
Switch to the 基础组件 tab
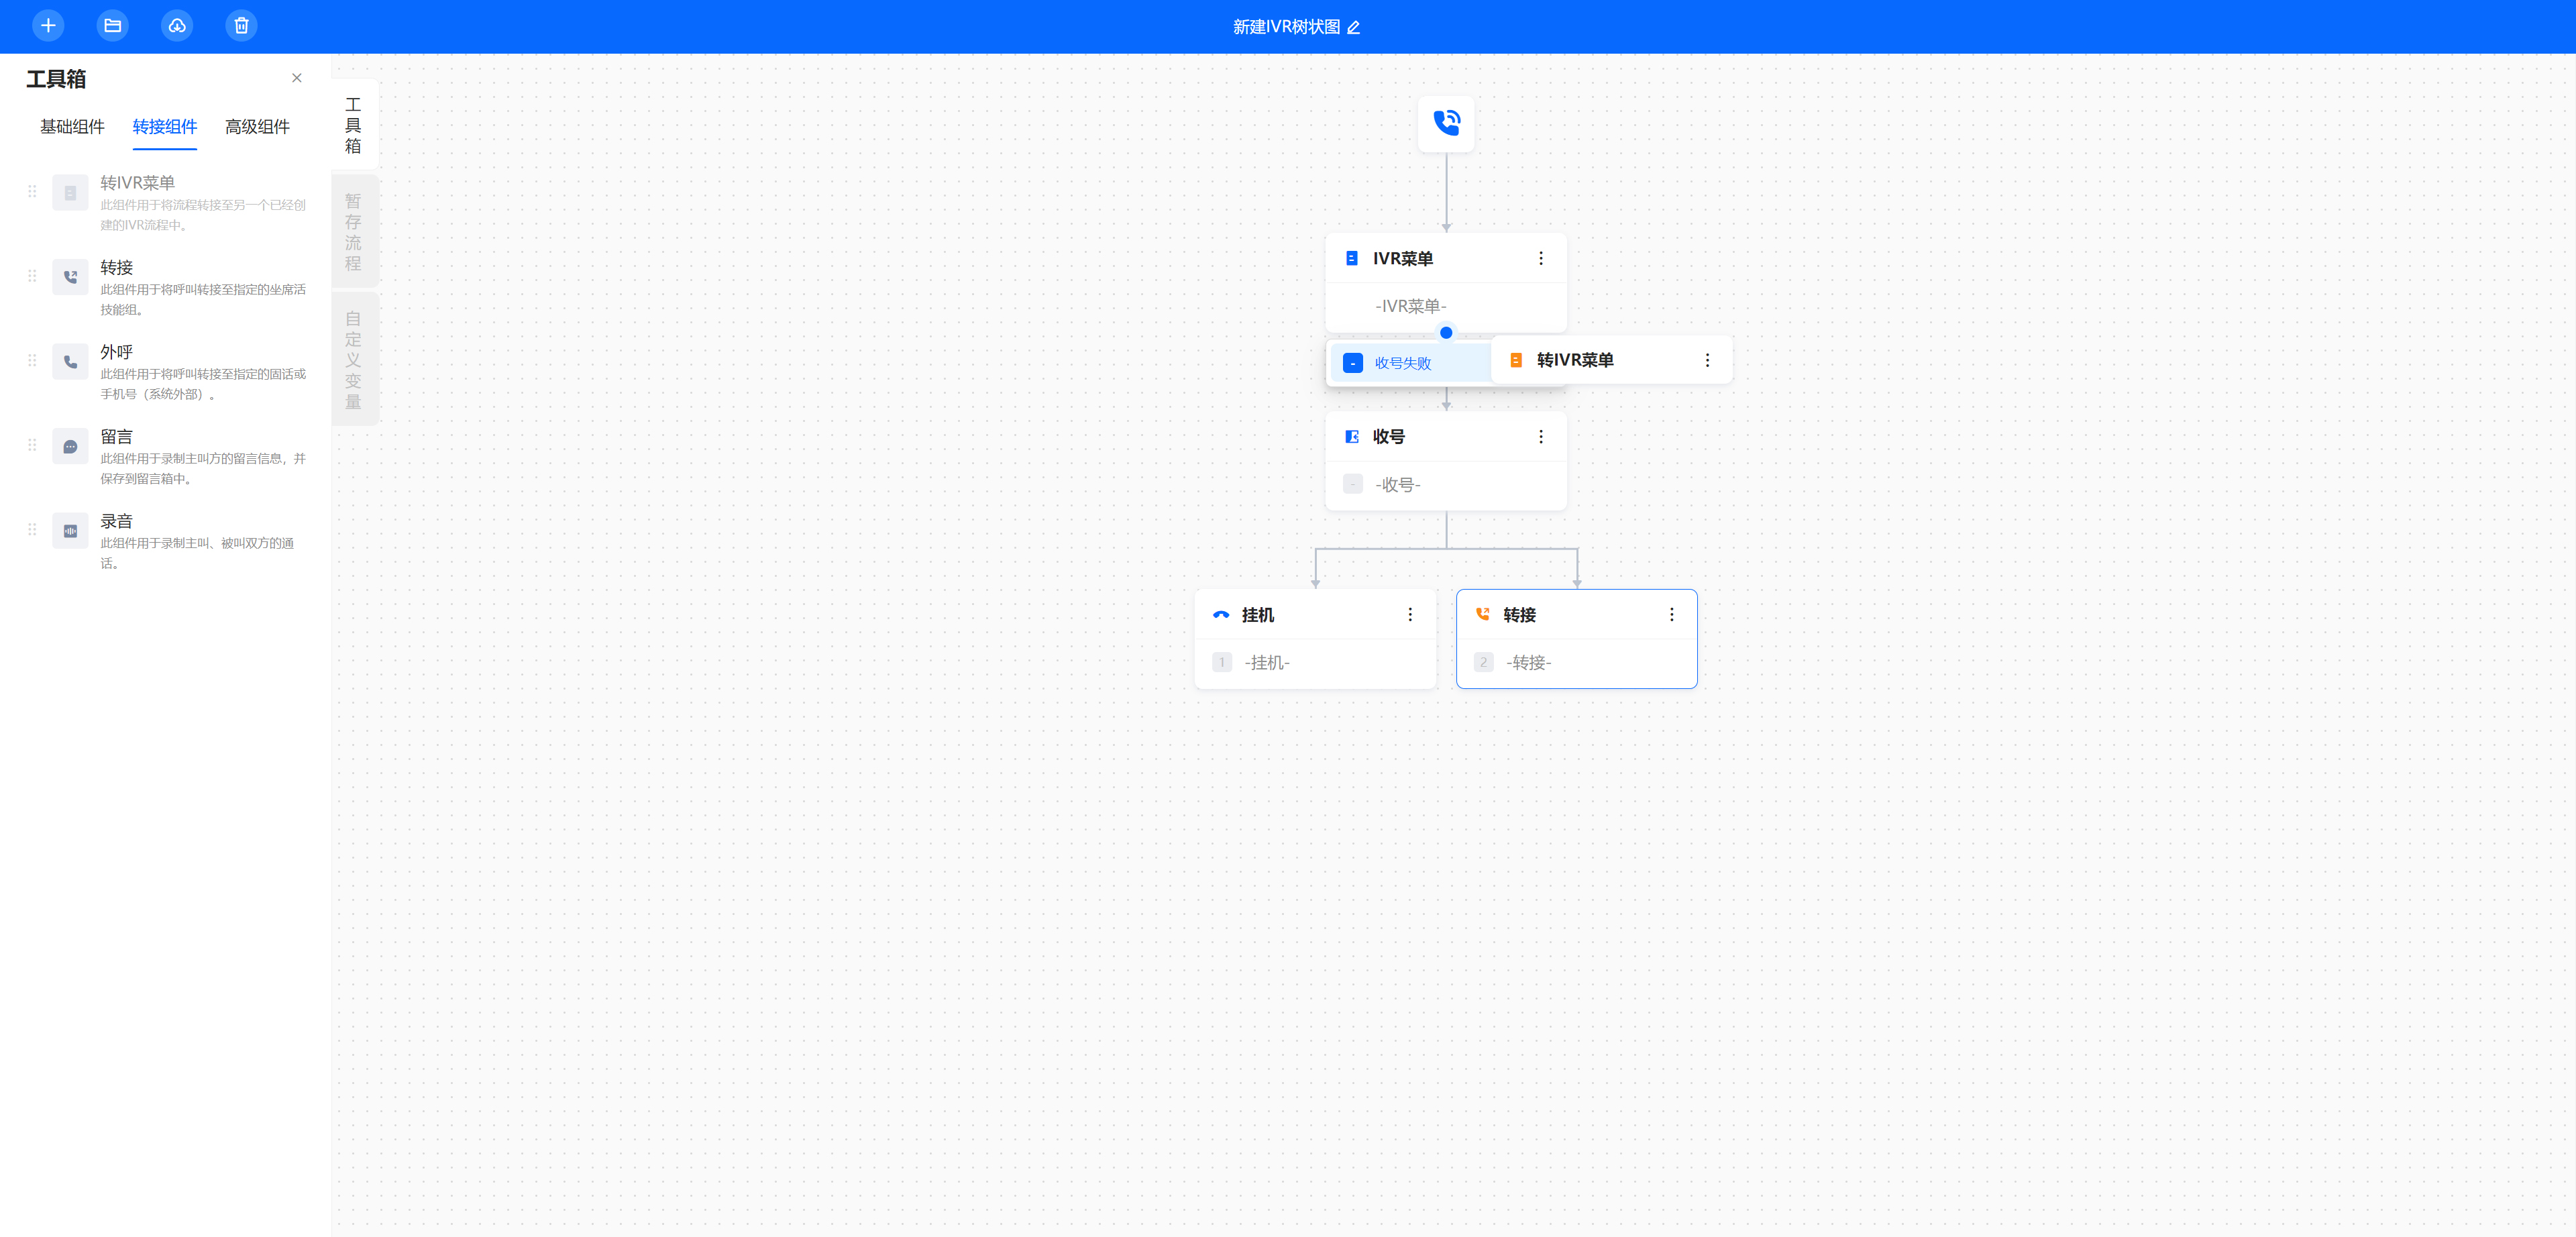72,127
